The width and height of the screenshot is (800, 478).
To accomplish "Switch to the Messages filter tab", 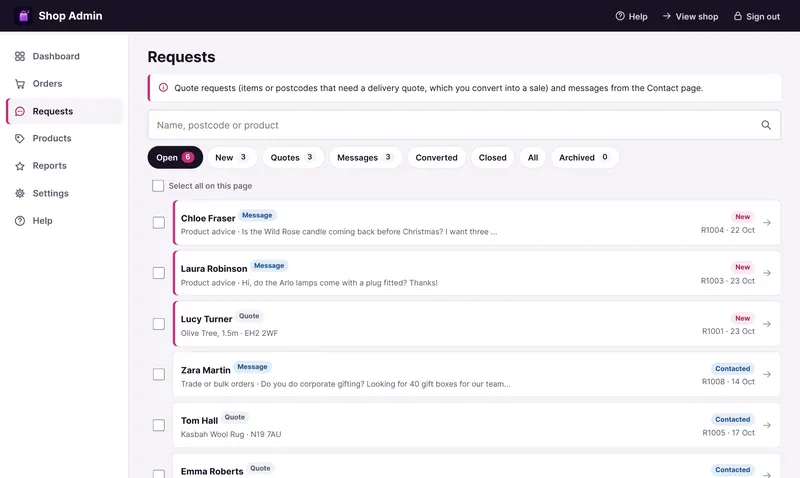I will click(x=365, y=157).
